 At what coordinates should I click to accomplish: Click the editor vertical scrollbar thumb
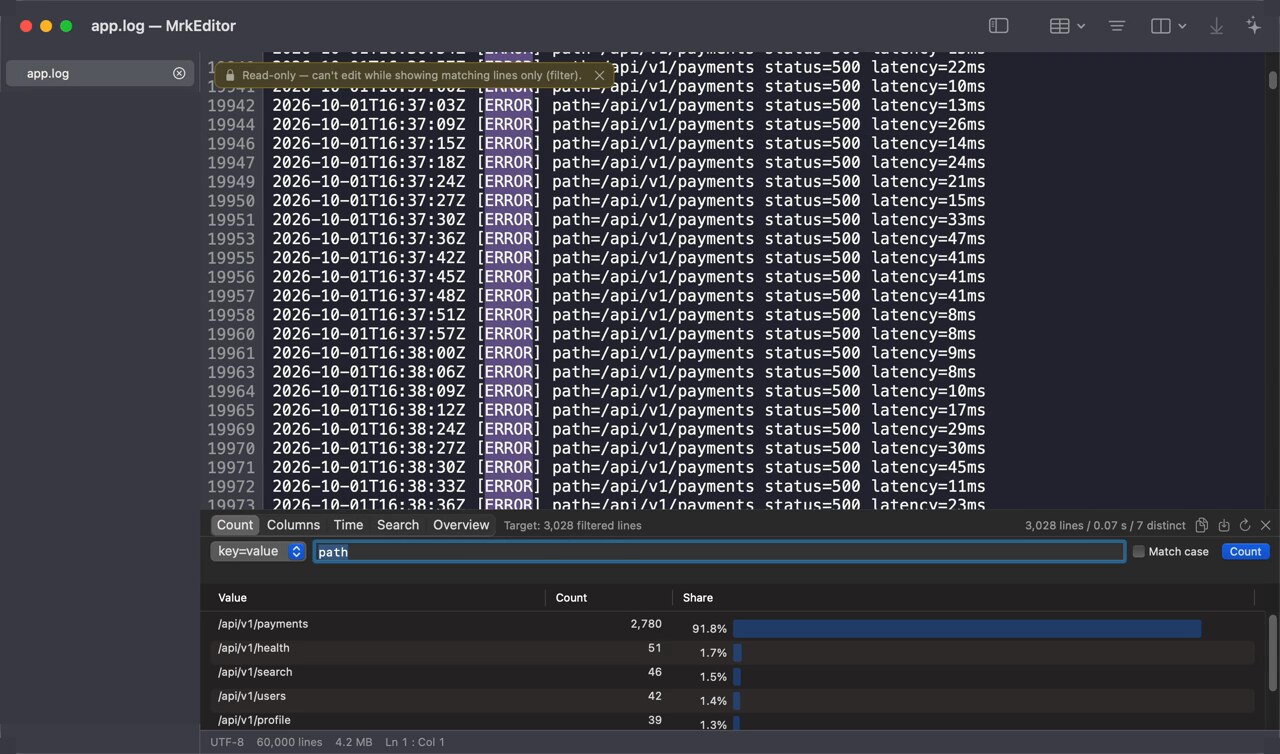tap(1272, 80)
